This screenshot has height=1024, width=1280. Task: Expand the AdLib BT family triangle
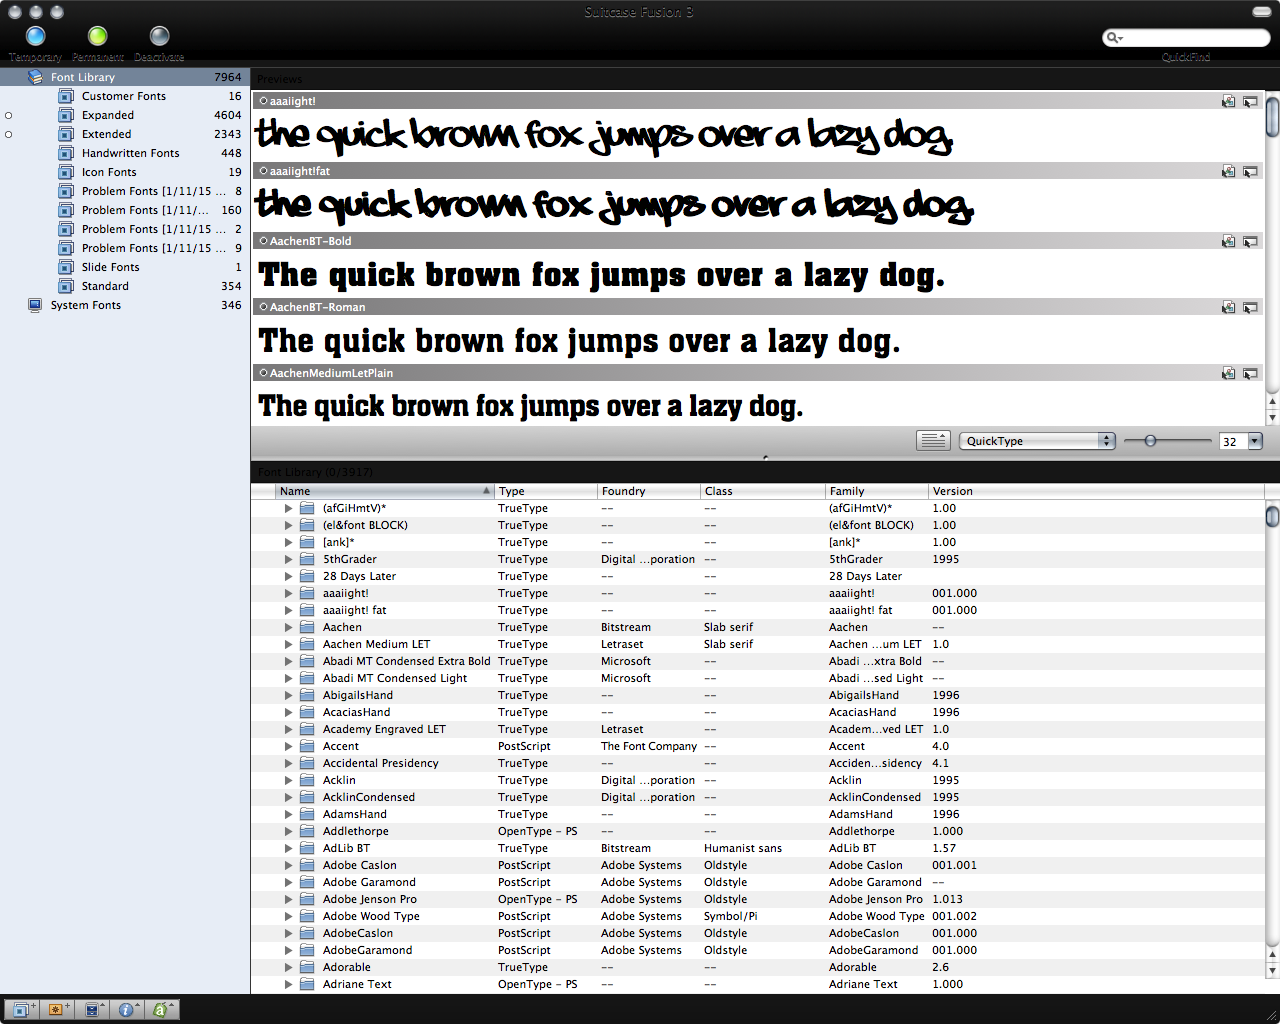coord(288,848)
